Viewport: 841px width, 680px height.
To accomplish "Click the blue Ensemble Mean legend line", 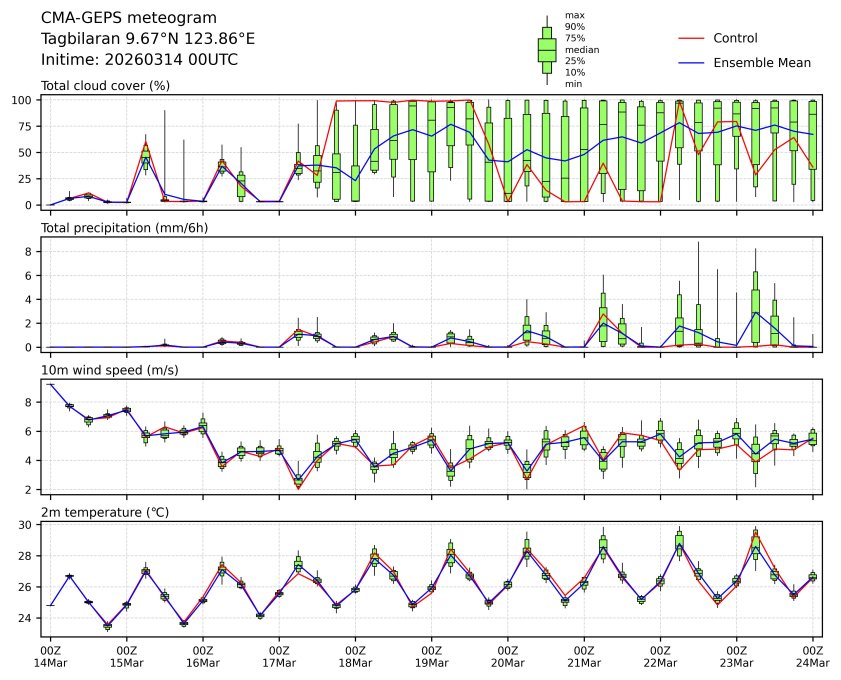I will click(692, 62).
